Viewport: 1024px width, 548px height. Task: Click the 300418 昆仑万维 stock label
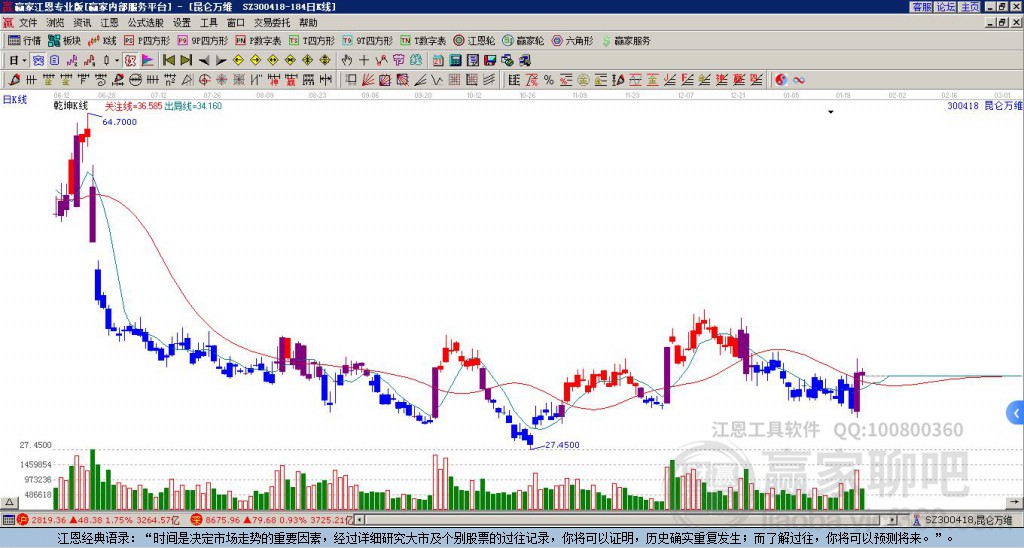pyautogui.click(x=985, y=105)
